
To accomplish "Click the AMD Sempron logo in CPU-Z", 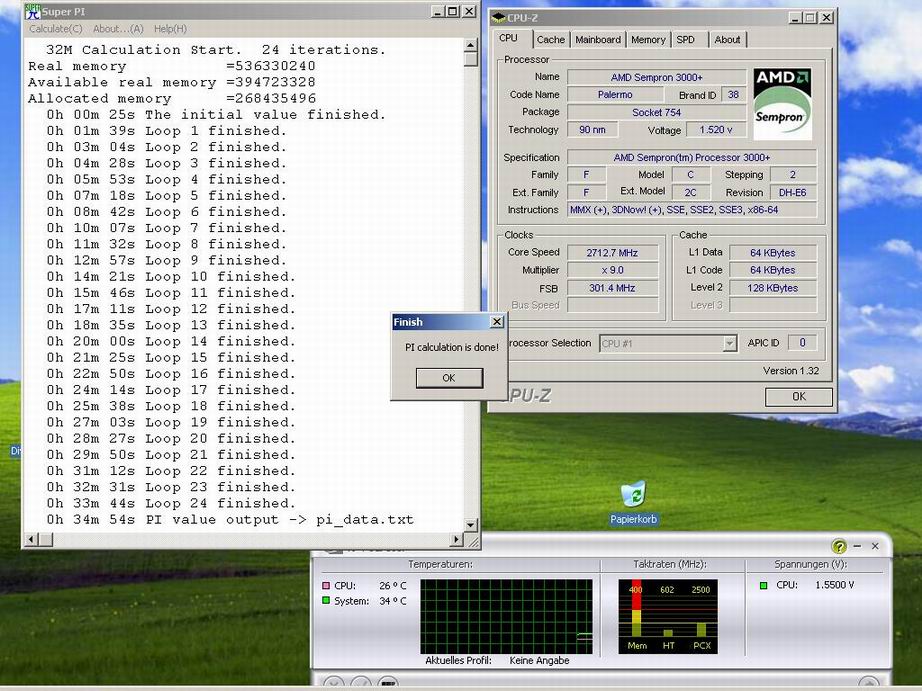I will 782,104.
